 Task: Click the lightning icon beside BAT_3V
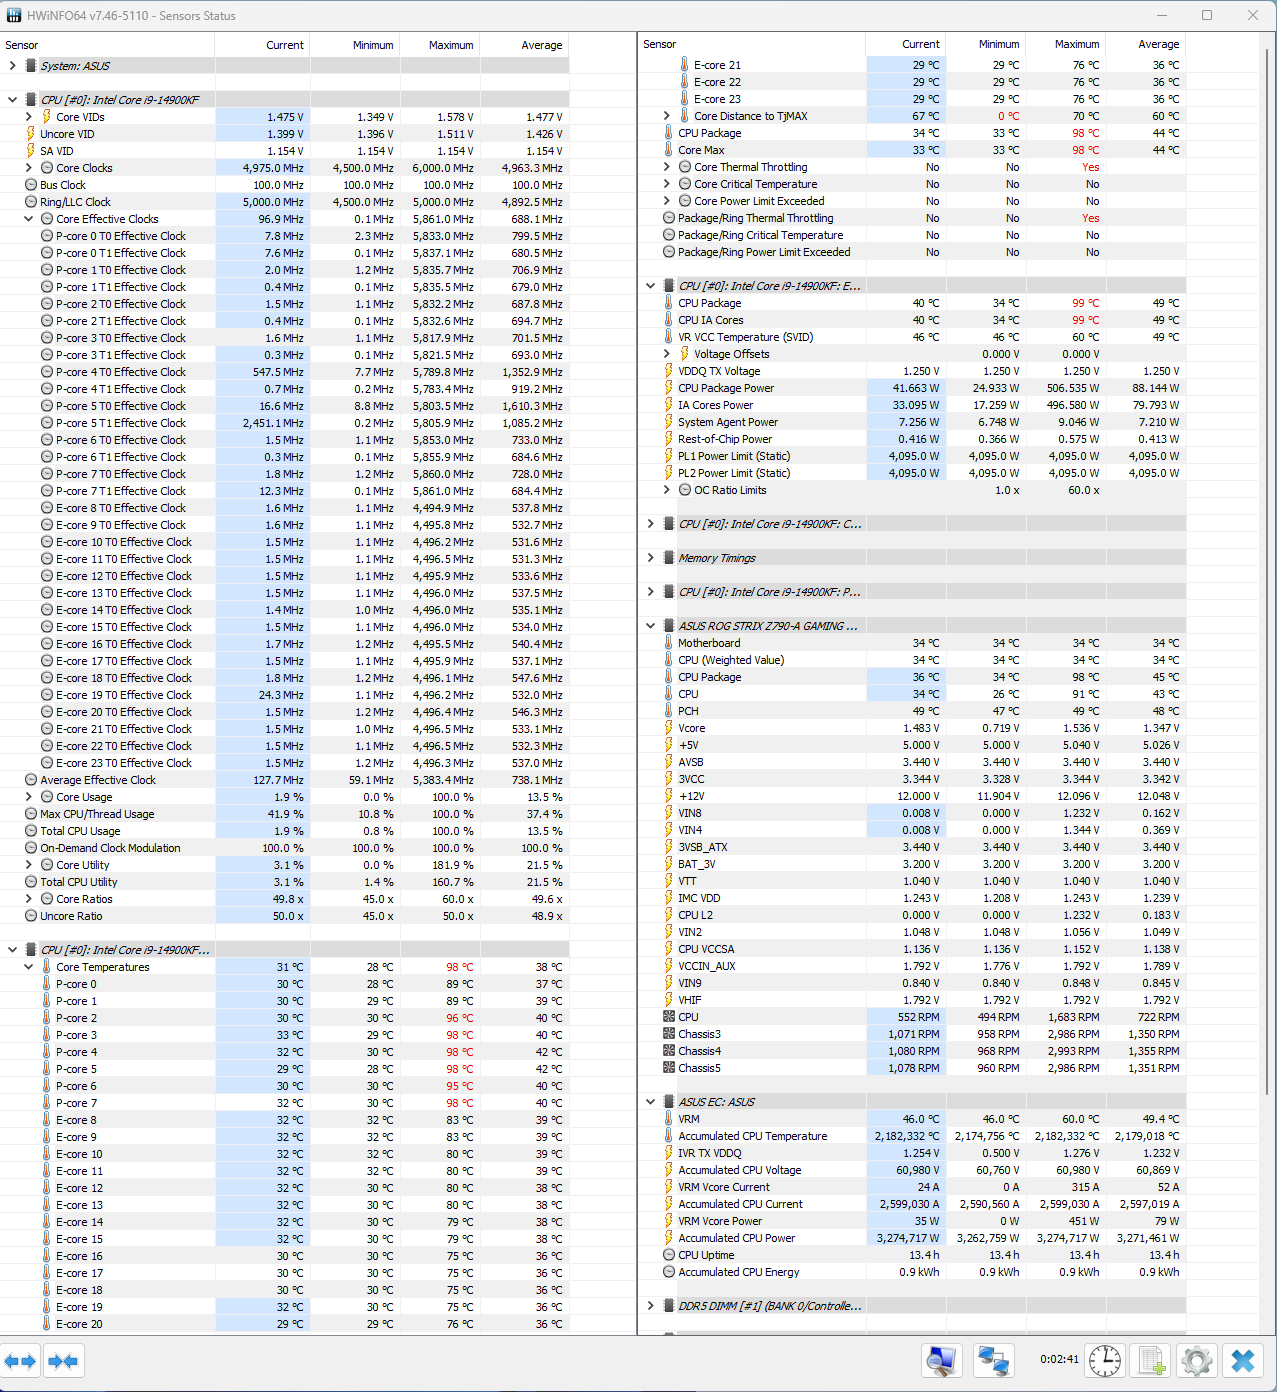coord(668,864)
